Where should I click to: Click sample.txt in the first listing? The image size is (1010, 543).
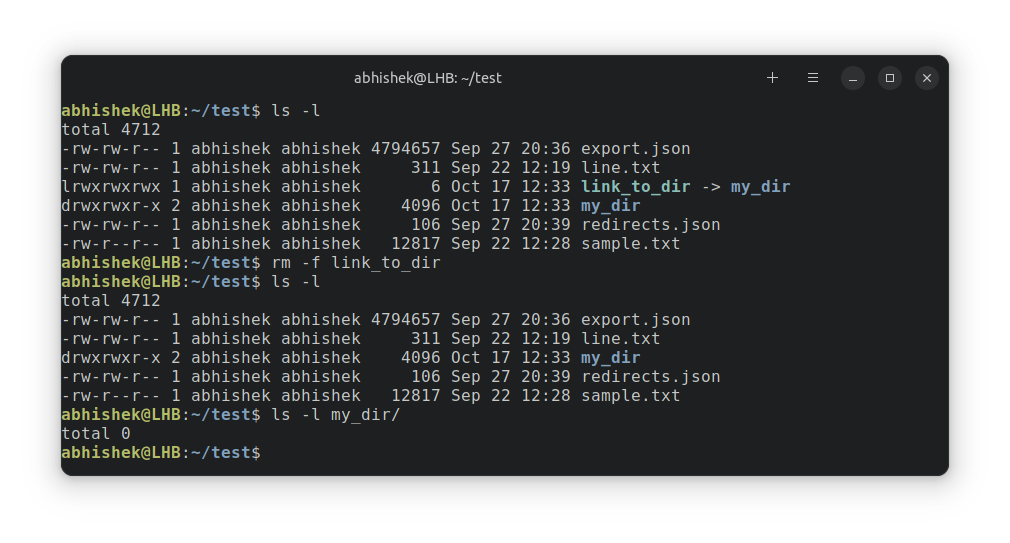631,244
